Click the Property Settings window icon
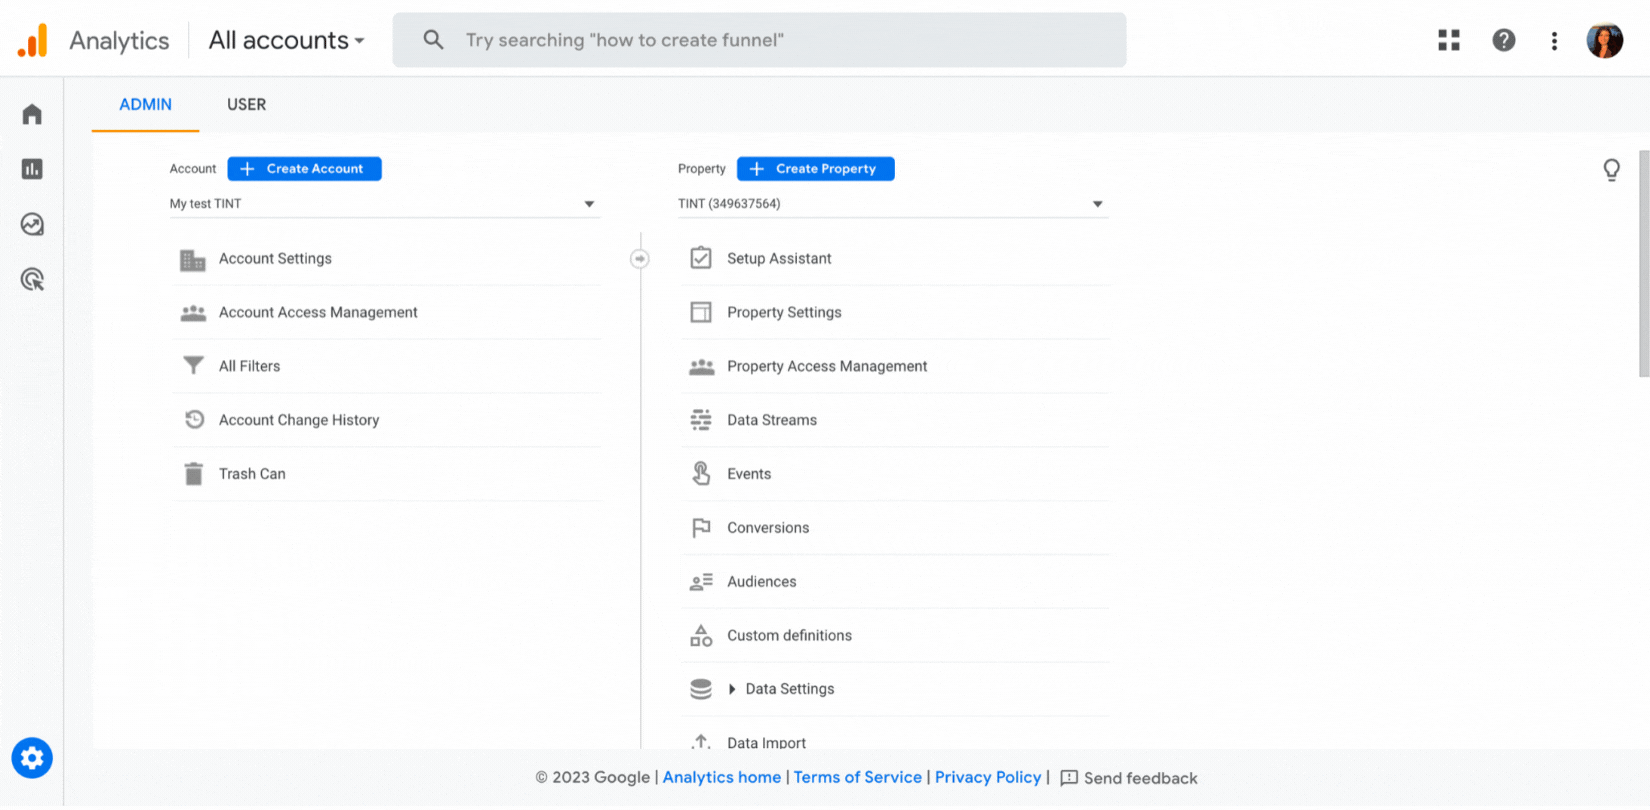The image size is (1650, 810). [x=701, y=312]
